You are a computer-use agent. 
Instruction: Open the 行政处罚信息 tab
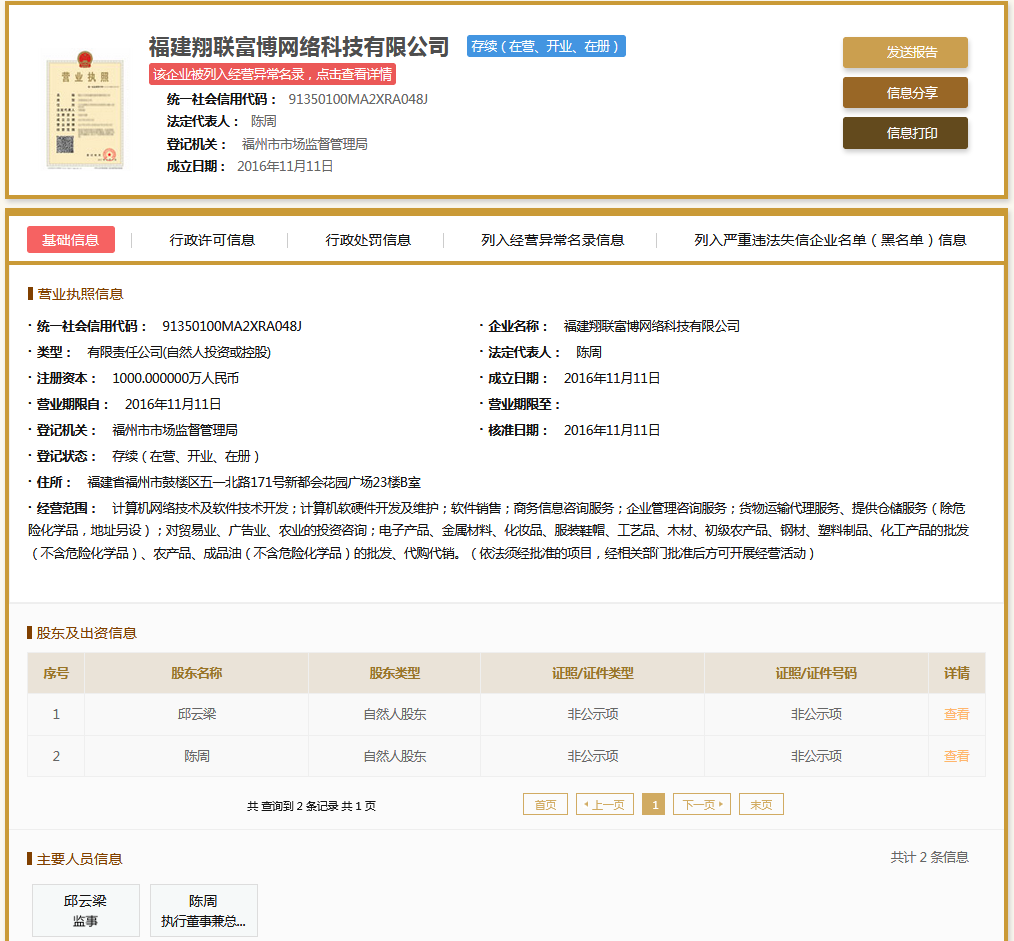point(368,240)
